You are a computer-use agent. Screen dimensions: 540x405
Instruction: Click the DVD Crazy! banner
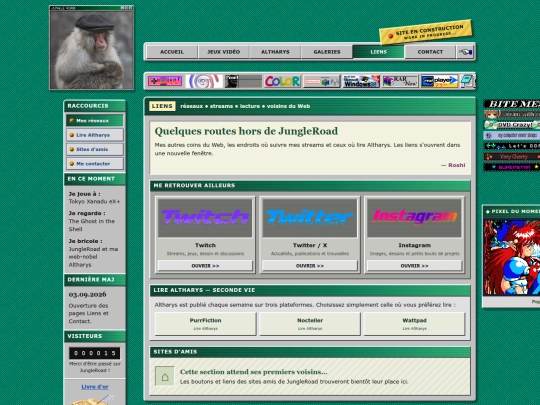pos(512,125)
